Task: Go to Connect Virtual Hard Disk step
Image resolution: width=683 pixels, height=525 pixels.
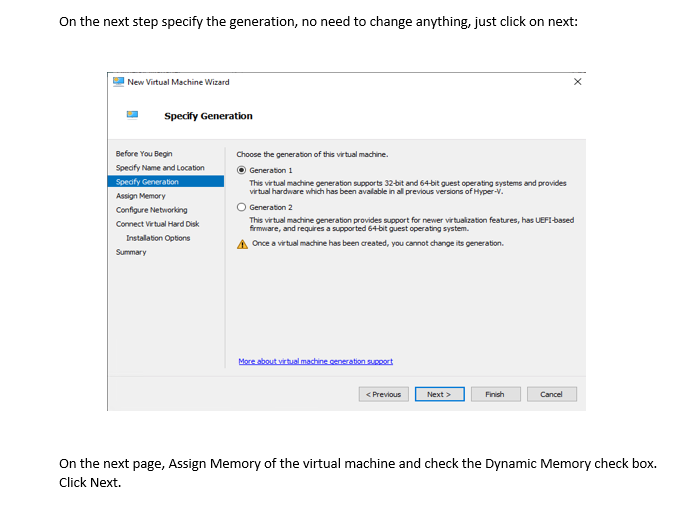Action: click(157, 224)
